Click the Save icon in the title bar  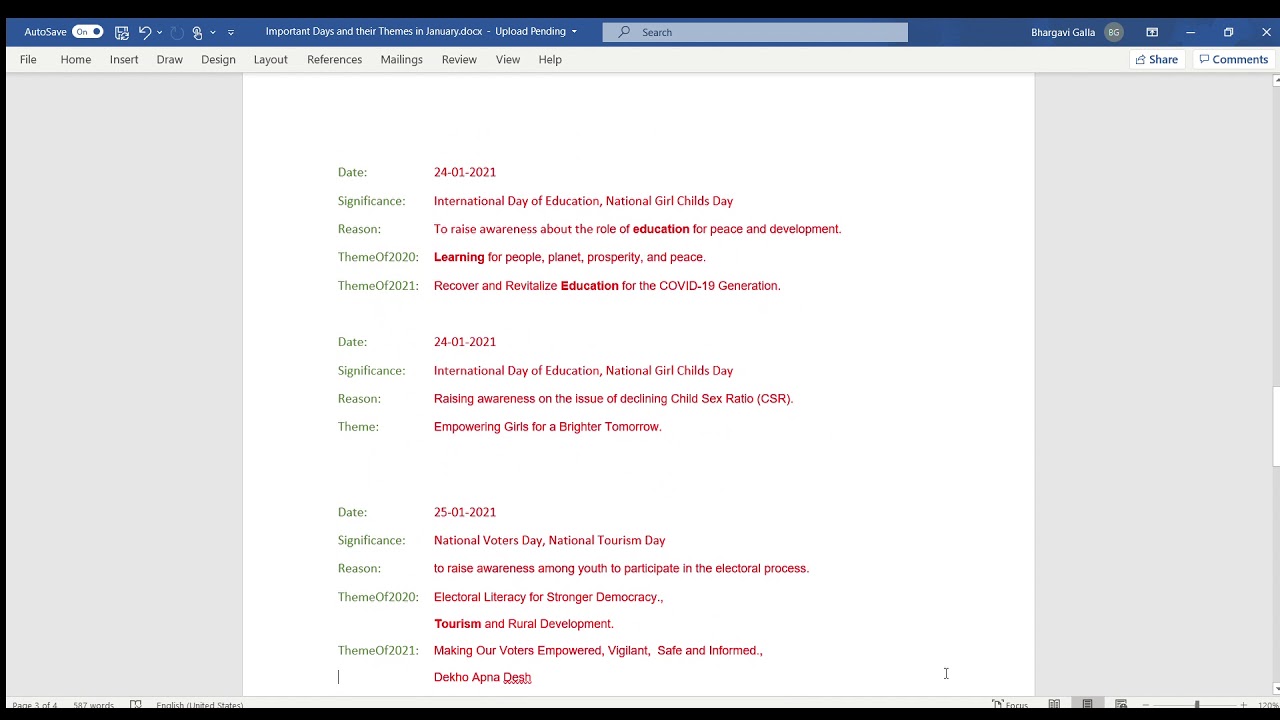121,32
